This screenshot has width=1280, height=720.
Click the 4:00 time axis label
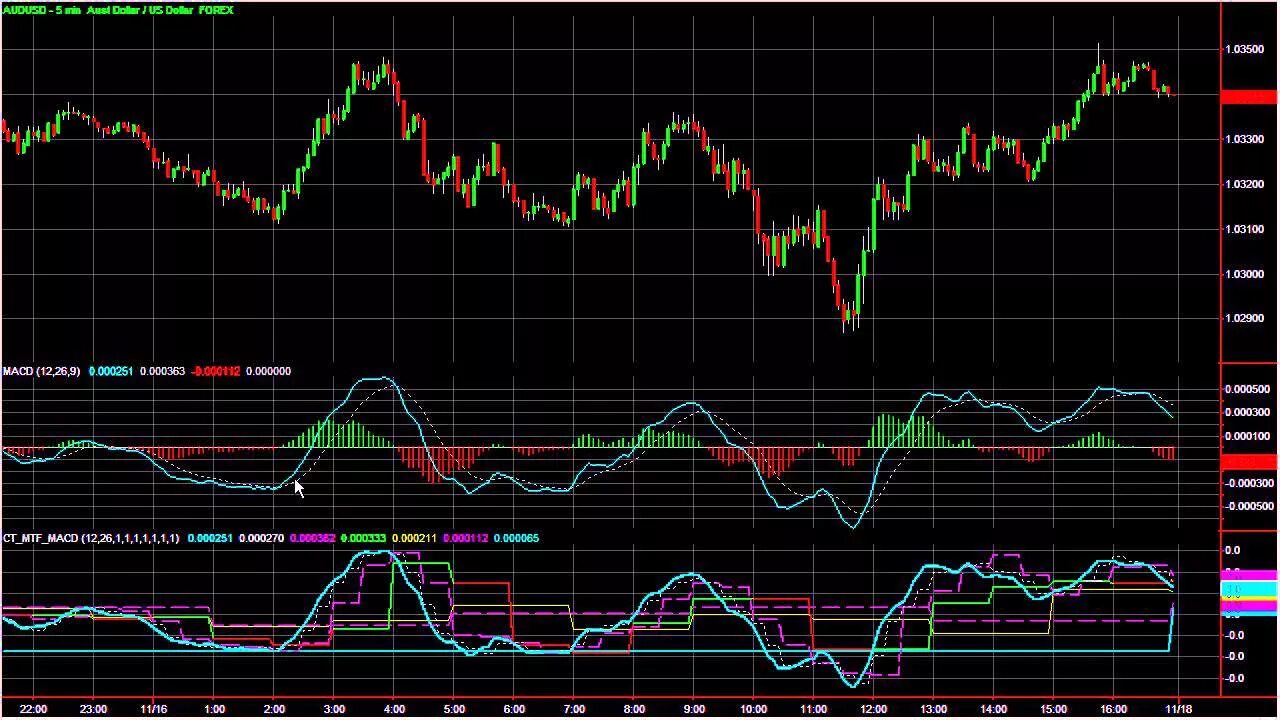pos(394,709)
